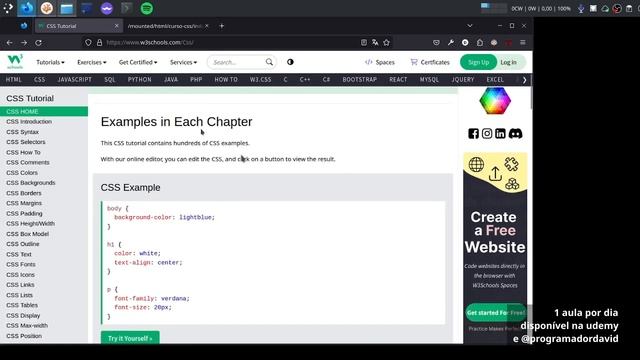Open the extensions puzzle icon
This screenshot has width=640, height=360.
pos(480,42)
